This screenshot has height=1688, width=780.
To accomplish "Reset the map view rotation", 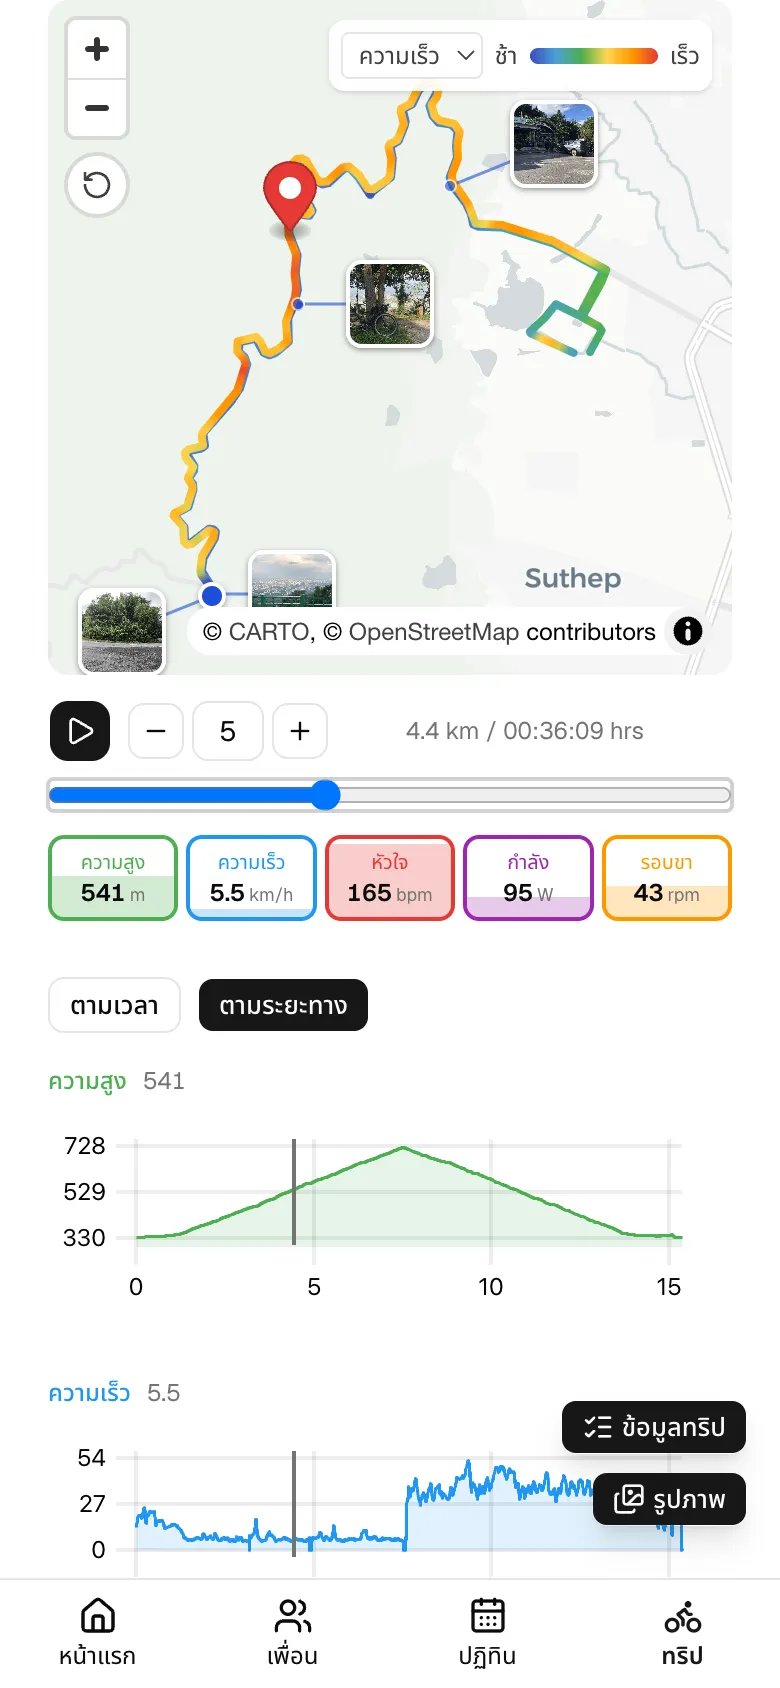I will coord(97,185).
